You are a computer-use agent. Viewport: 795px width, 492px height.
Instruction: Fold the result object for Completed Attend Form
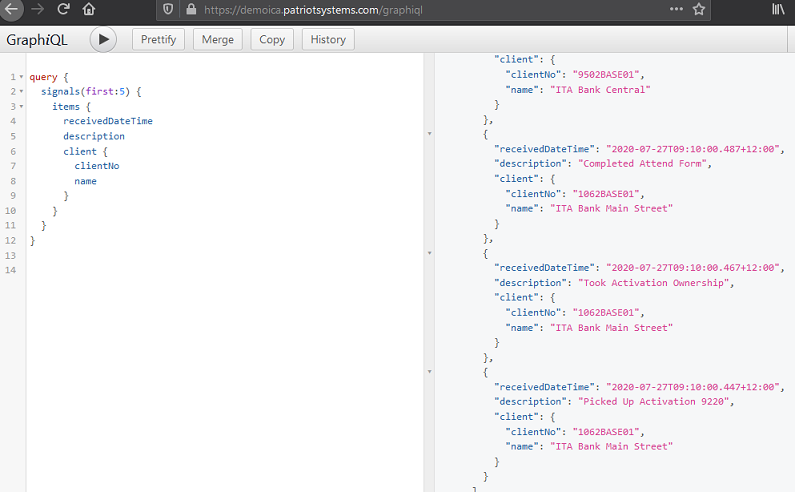(x=429, y=134)
